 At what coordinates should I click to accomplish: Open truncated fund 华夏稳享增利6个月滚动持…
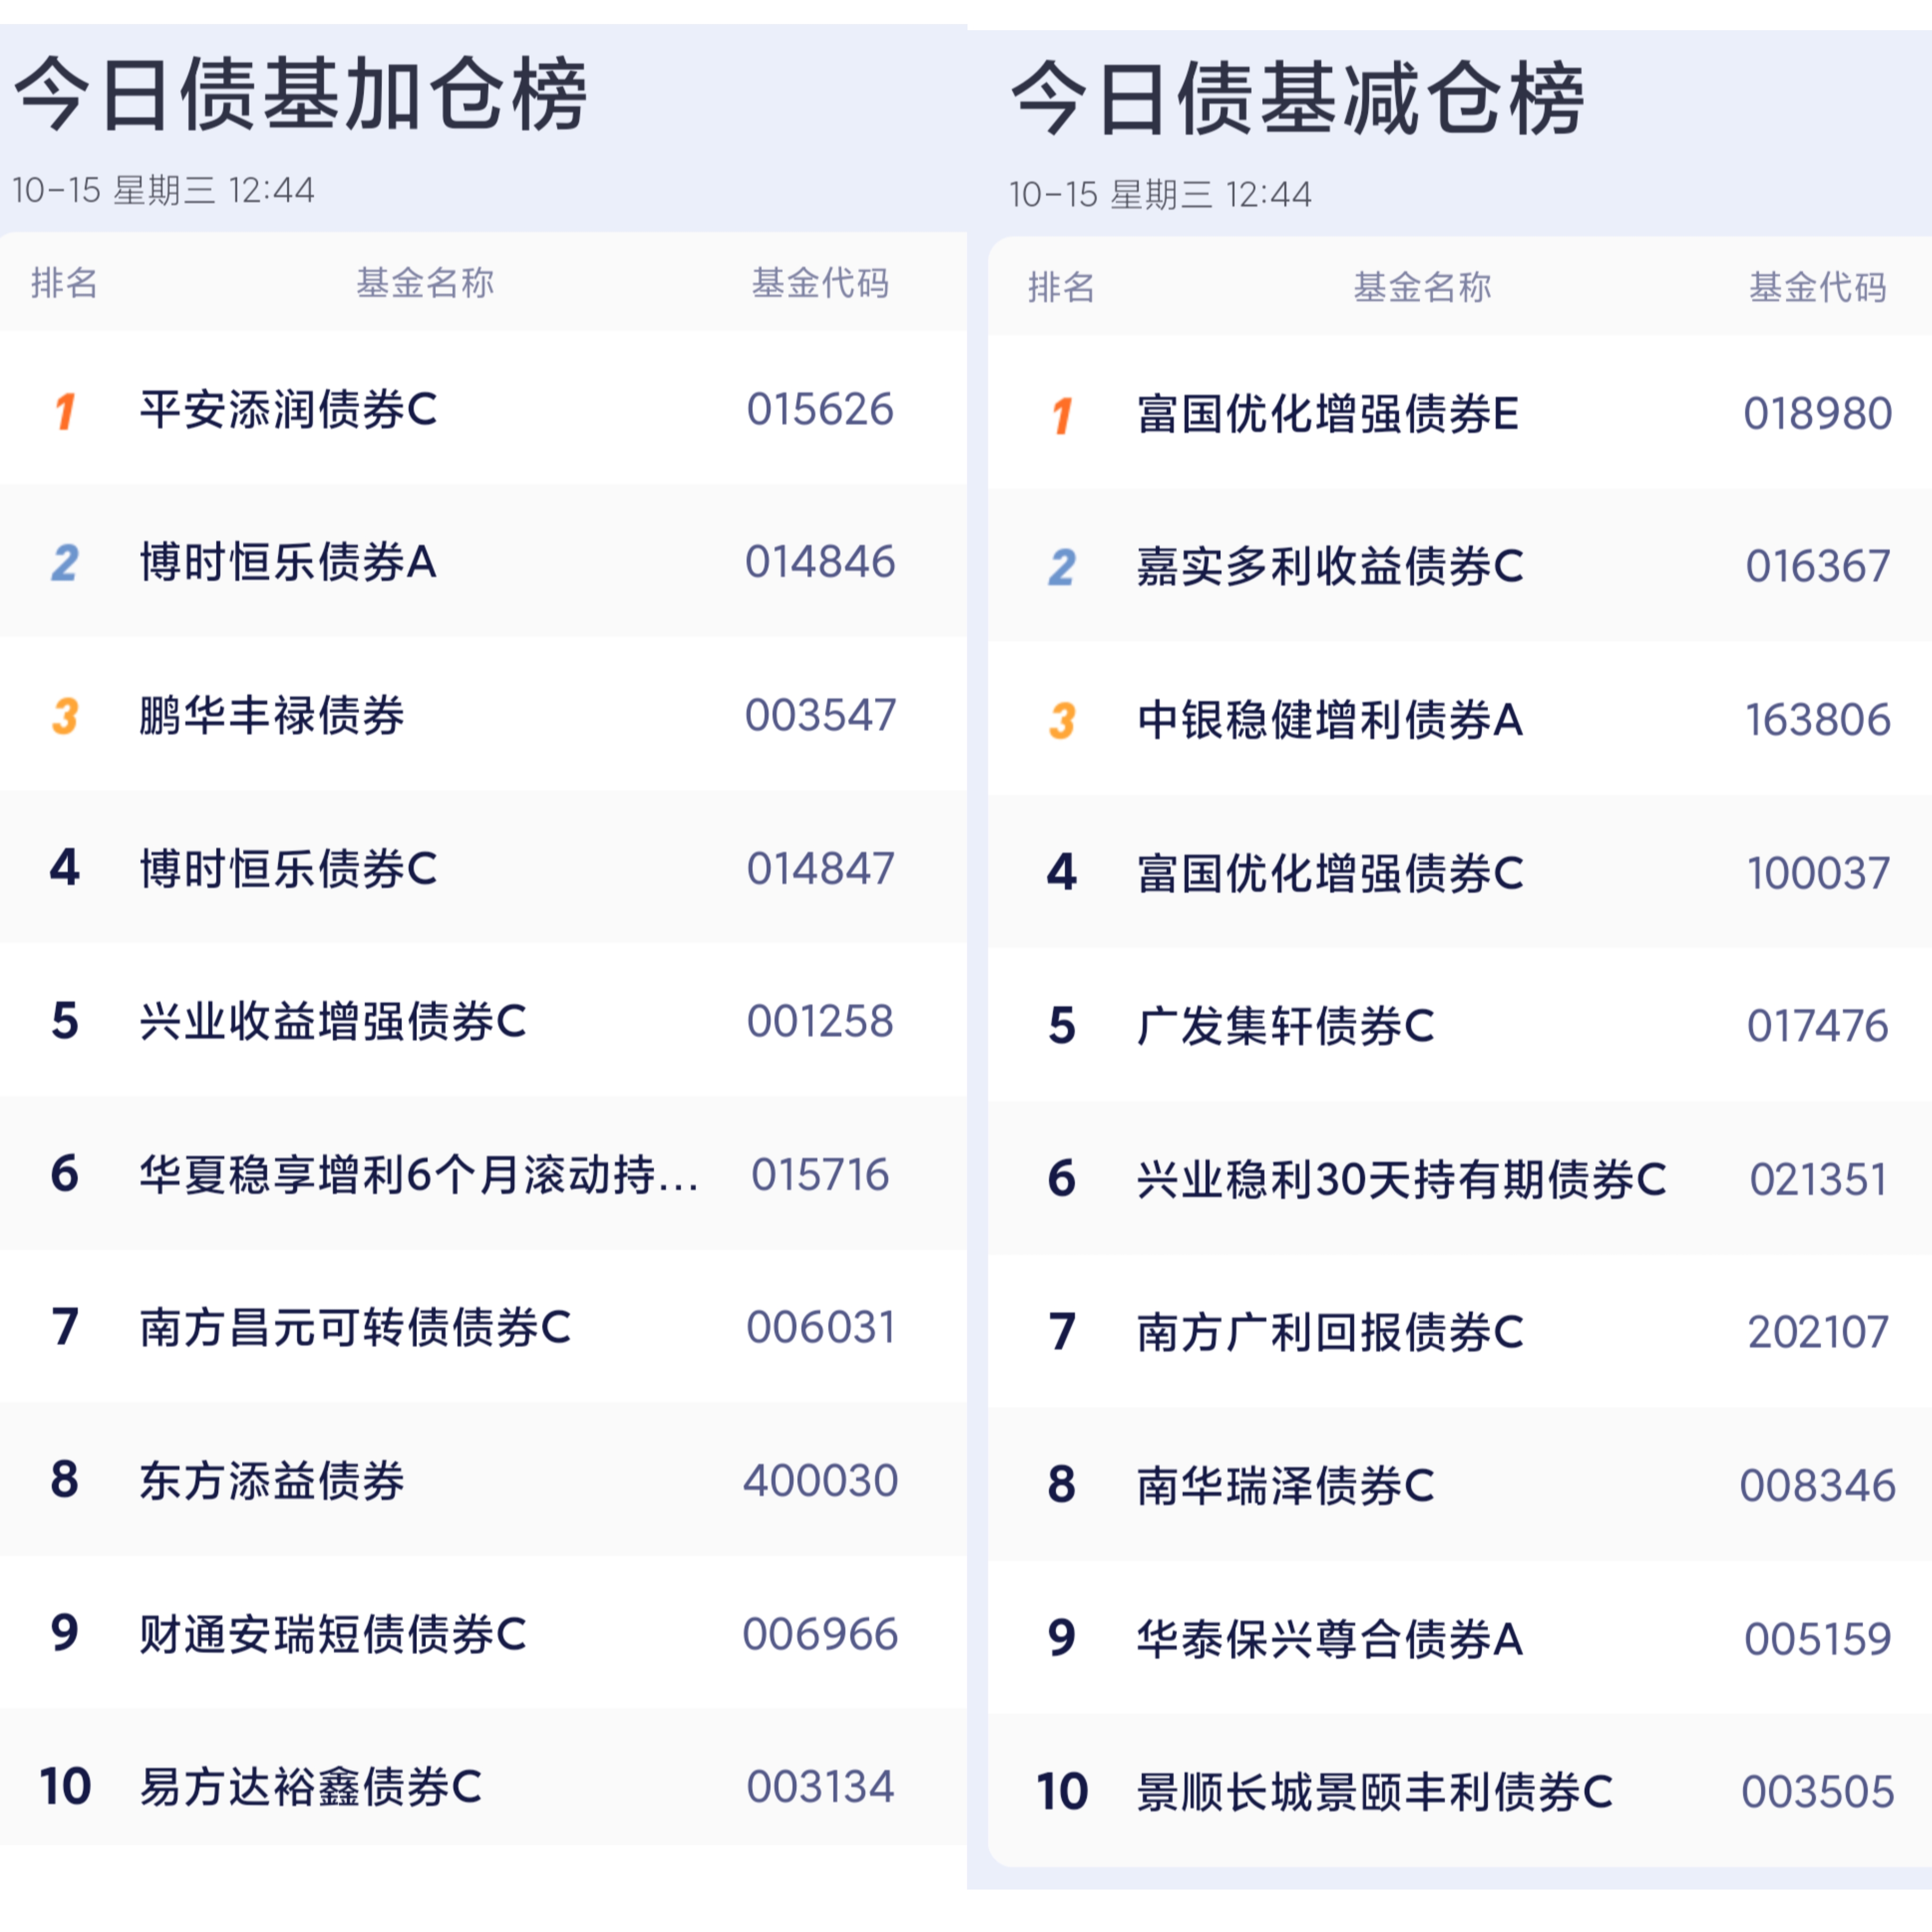419,1175
